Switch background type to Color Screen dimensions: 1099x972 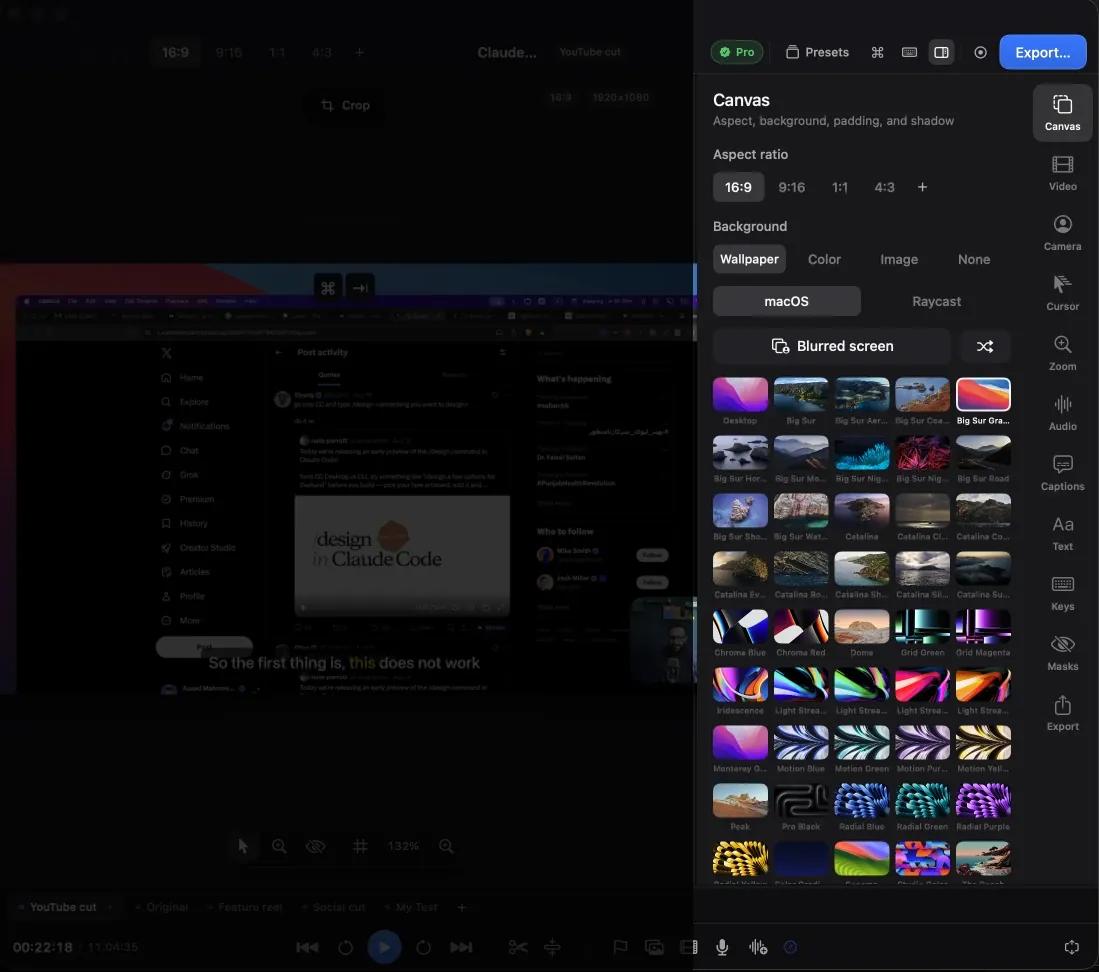tap(824, 259)
